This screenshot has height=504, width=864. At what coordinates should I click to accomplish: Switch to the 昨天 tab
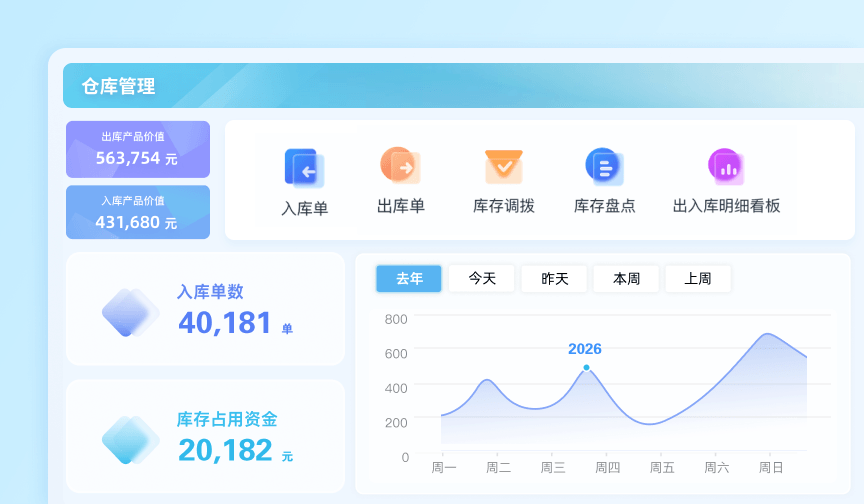pyautogui.click(x=554, y=279)
